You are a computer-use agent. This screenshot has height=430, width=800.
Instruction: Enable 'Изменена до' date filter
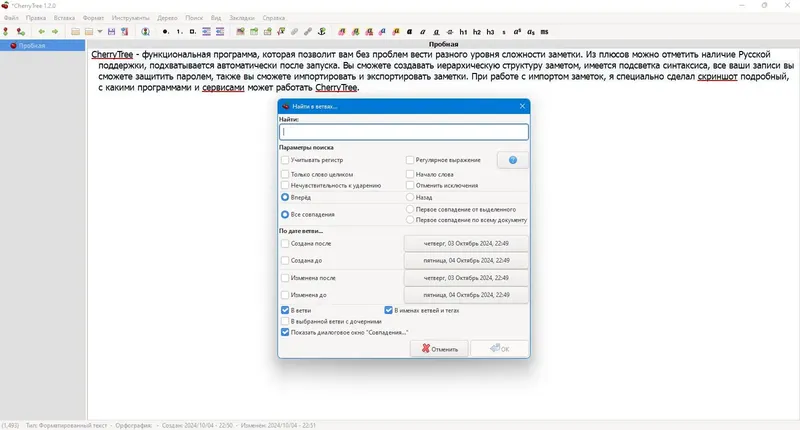pos(285,295)
